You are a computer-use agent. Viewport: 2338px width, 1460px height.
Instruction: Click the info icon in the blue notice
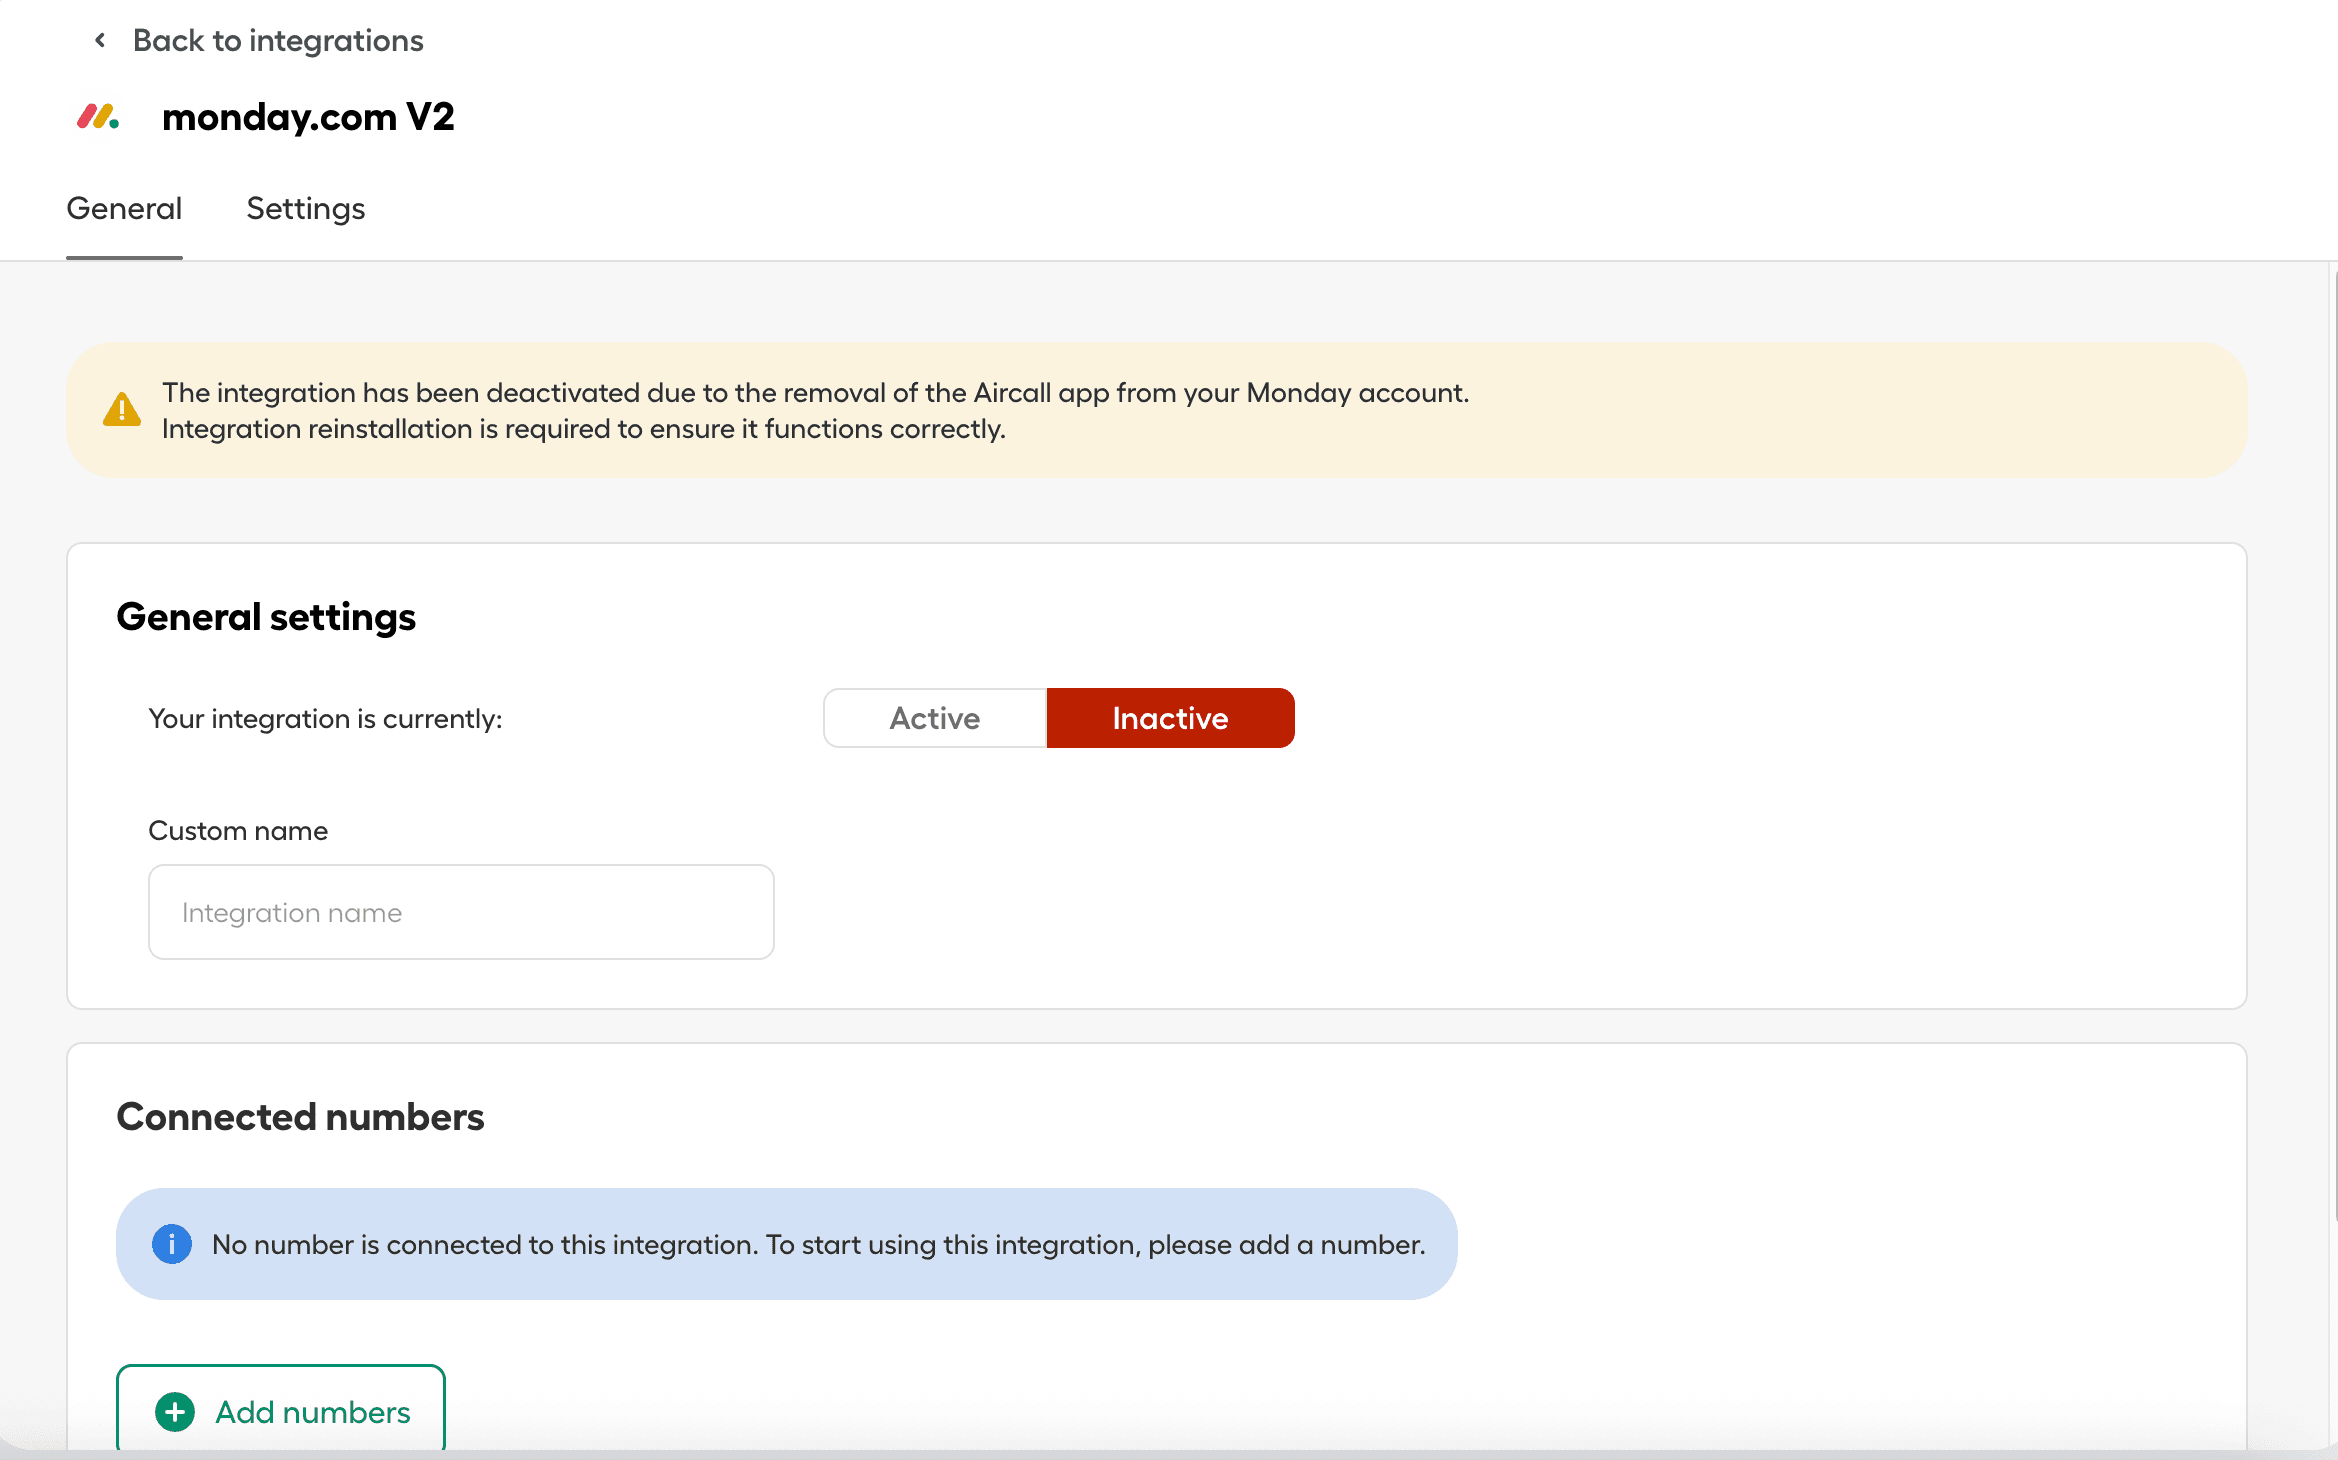[172, 1244]
